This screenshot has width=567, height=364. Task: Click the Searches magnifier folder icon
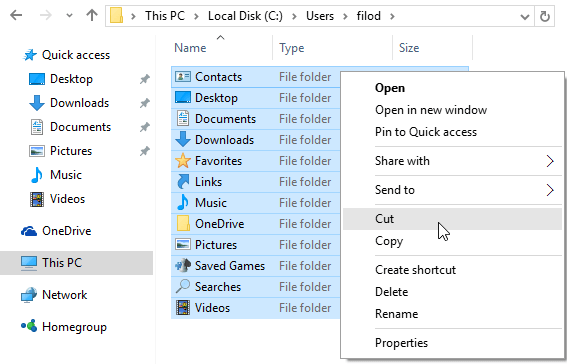(183, 287)
